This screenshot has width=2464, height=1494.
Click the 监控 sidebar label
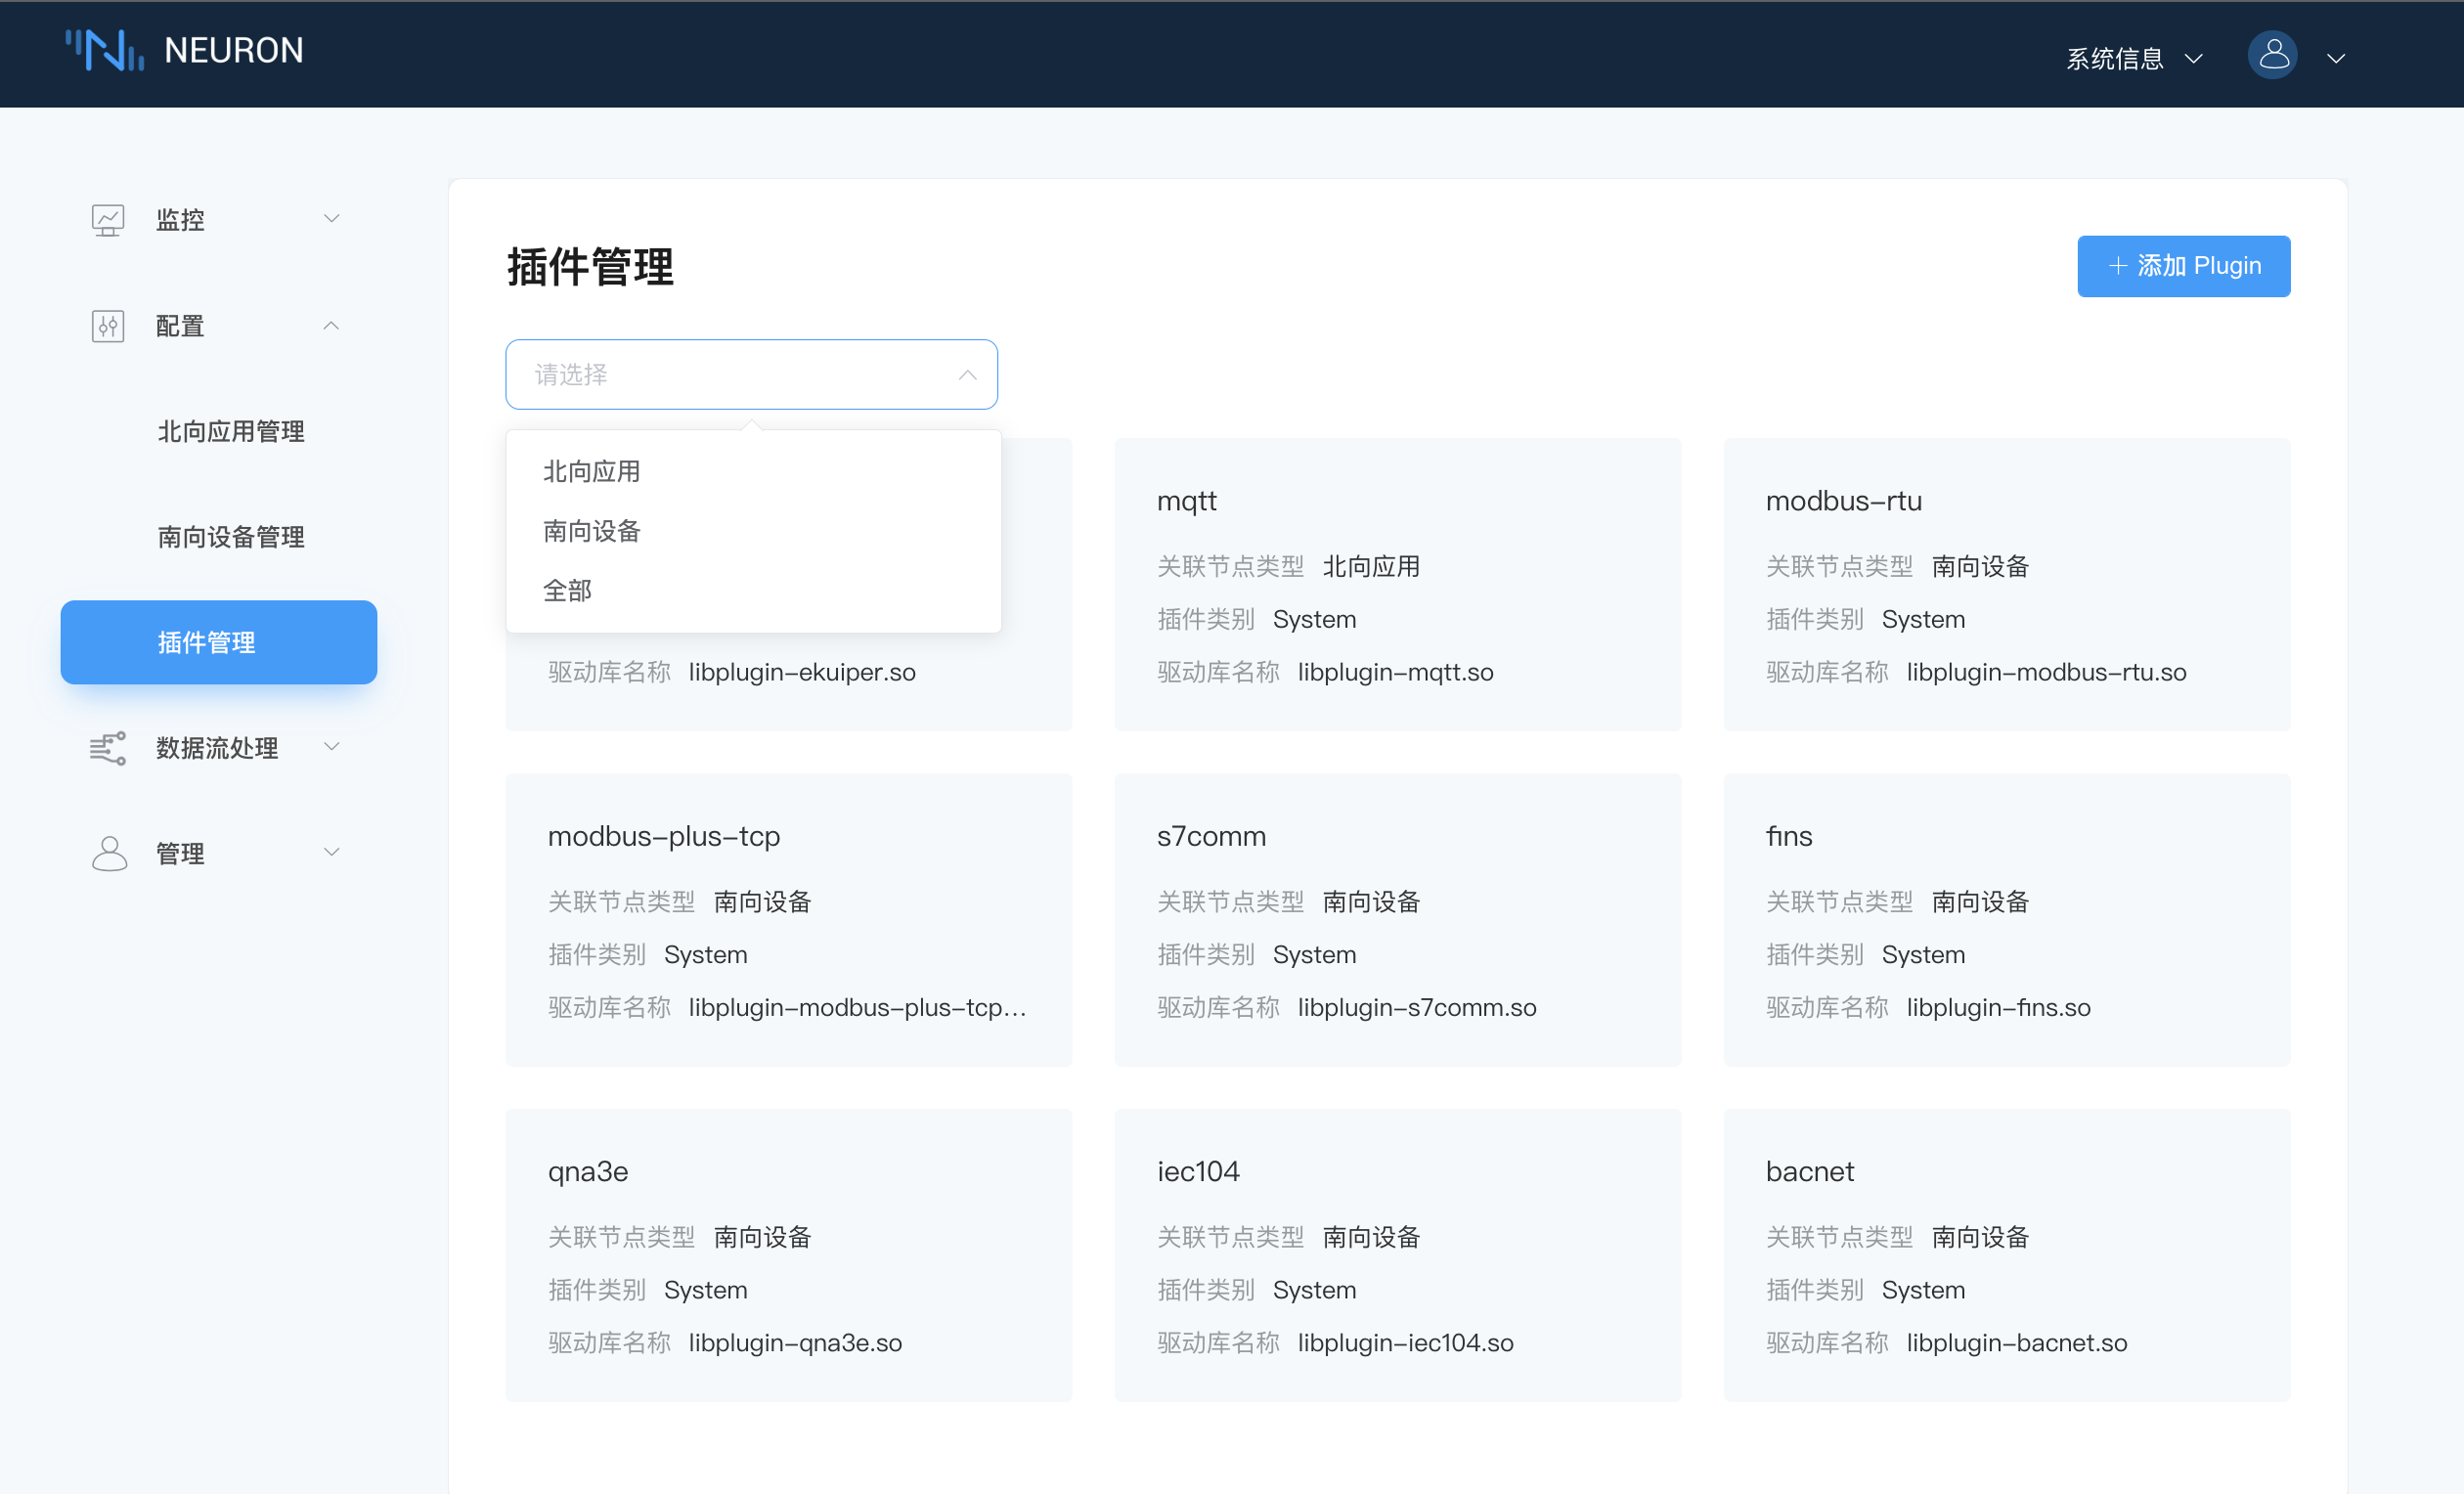(180, 220)
